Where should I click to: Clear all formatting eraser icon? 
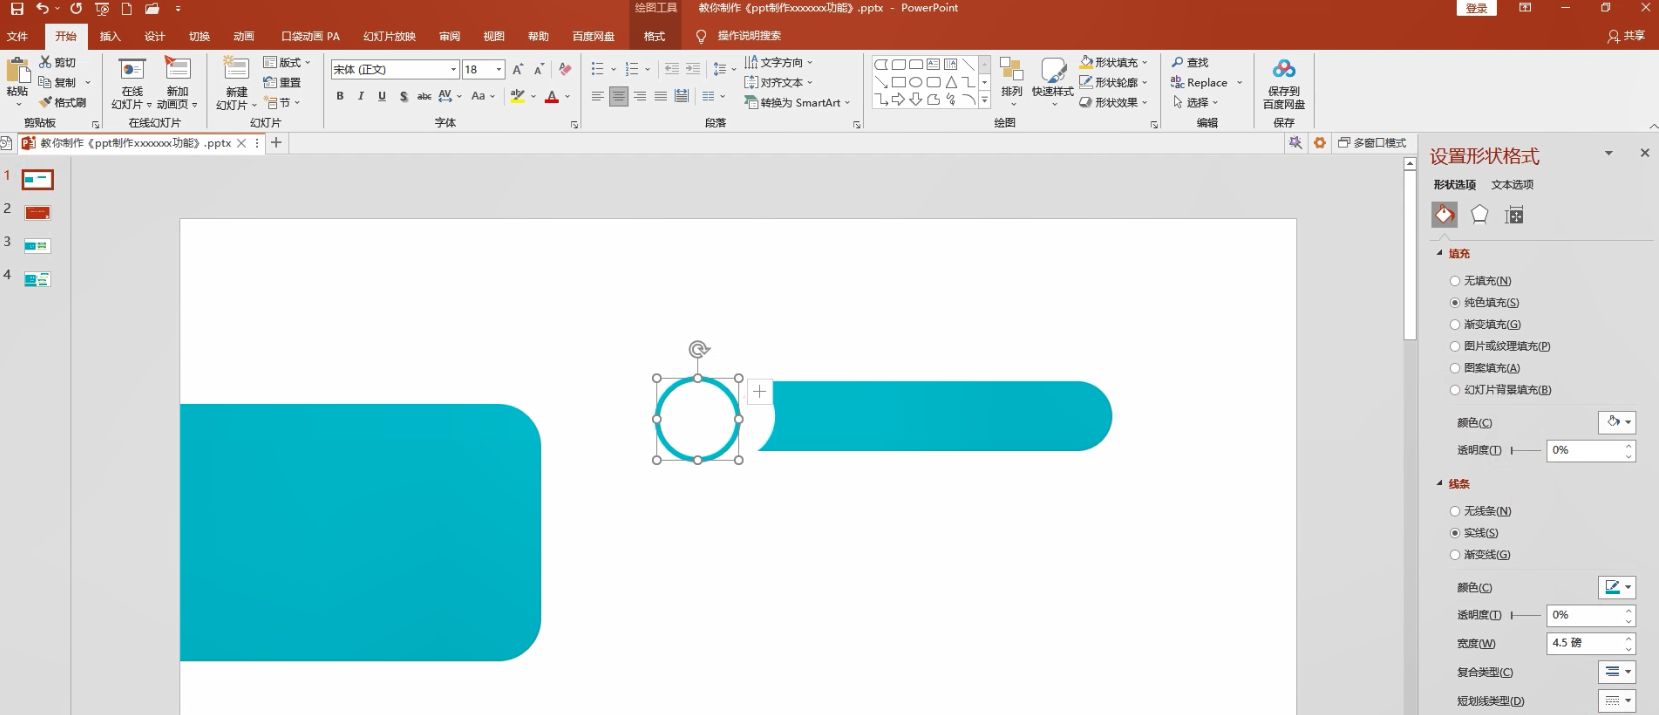point(565,69)
